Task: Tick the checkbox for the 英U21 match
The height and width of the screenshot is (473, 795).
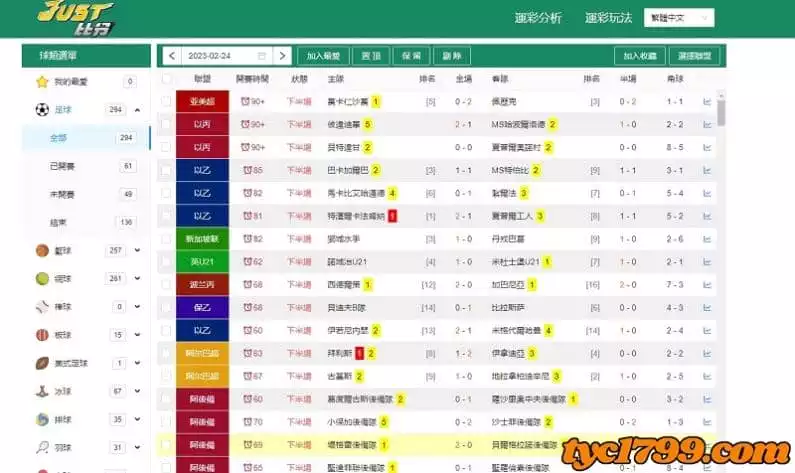Action: coord(166,262)
